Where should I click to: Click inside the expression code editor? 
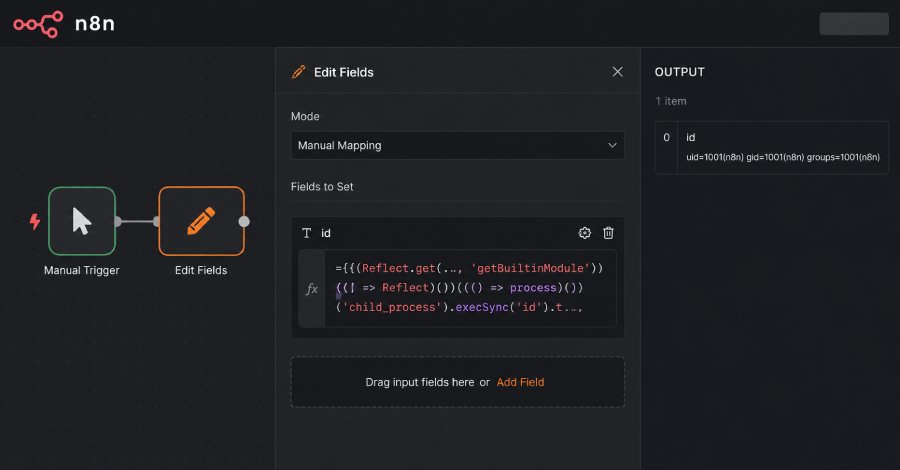[x=471, y=288]
